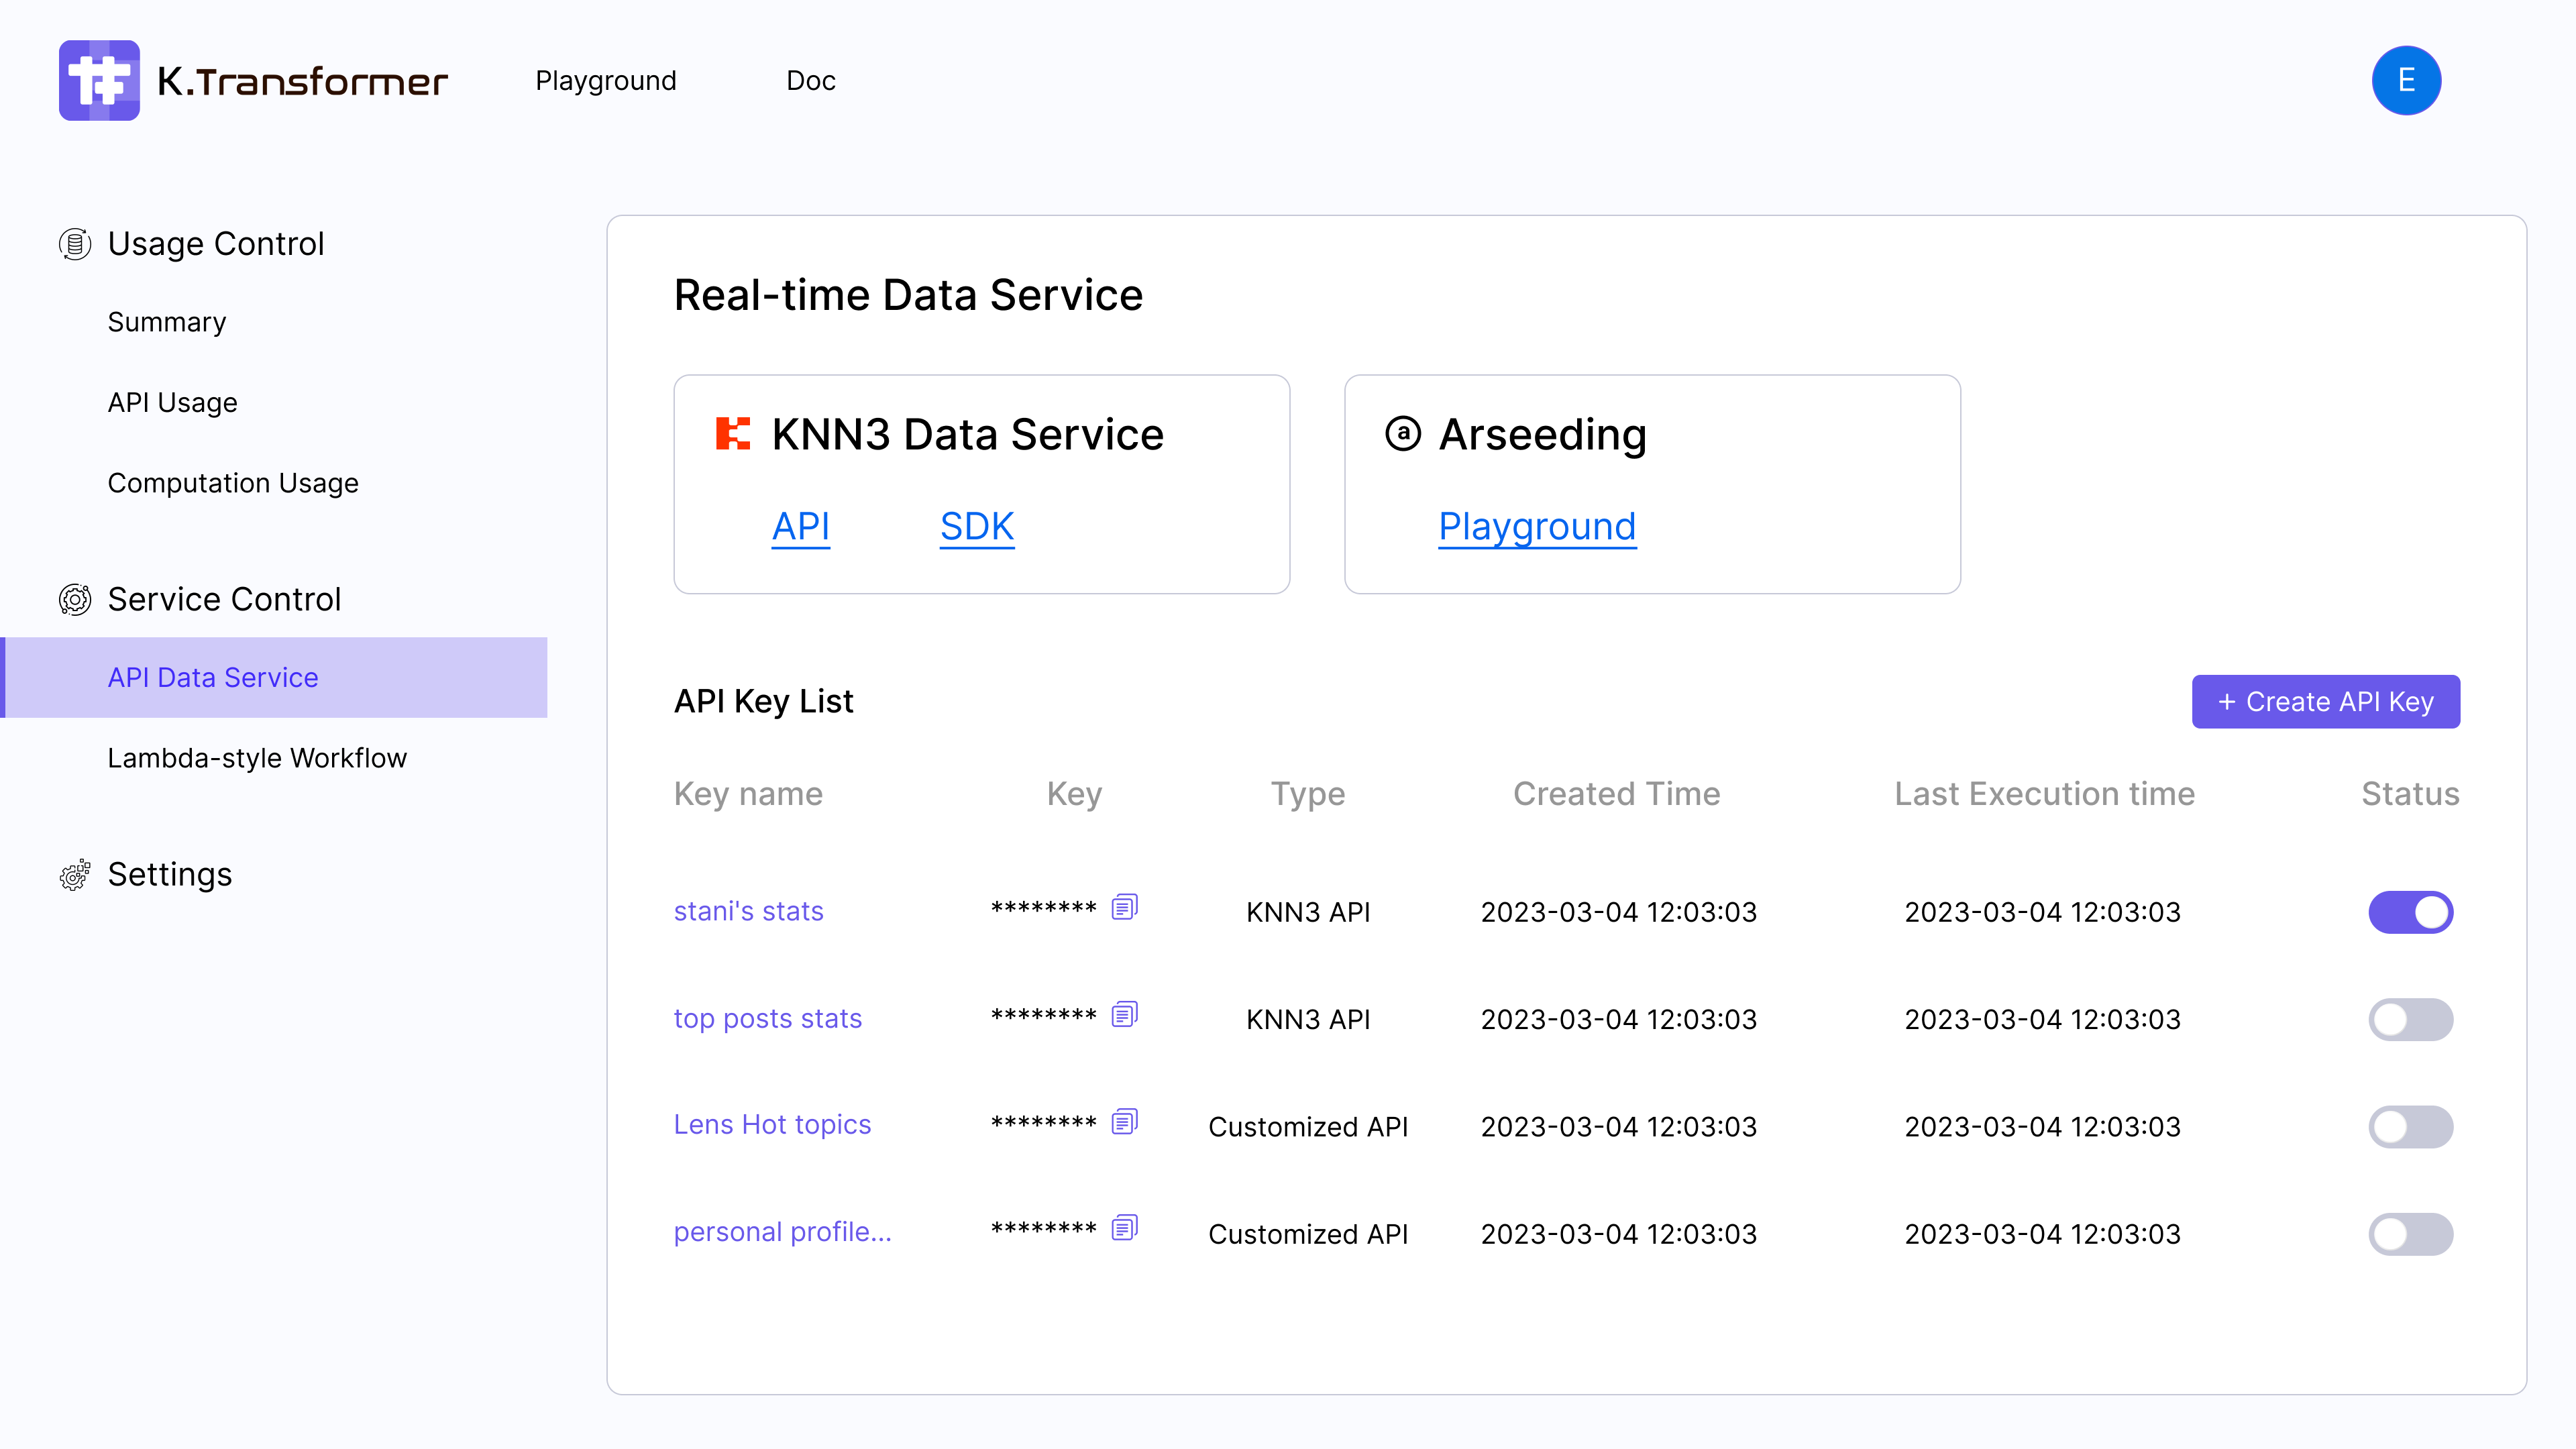
Task: Click the KNN3 red logo icon
Action: pyautogui.click(x=733, y=434)
